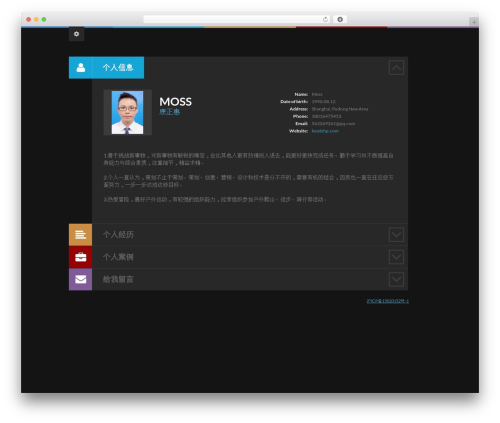Collapse the 个人信息 section arrow
Image resolution: width=500 pixels, height=423 pixels.
pyautogui.click(x=396, y=68)
